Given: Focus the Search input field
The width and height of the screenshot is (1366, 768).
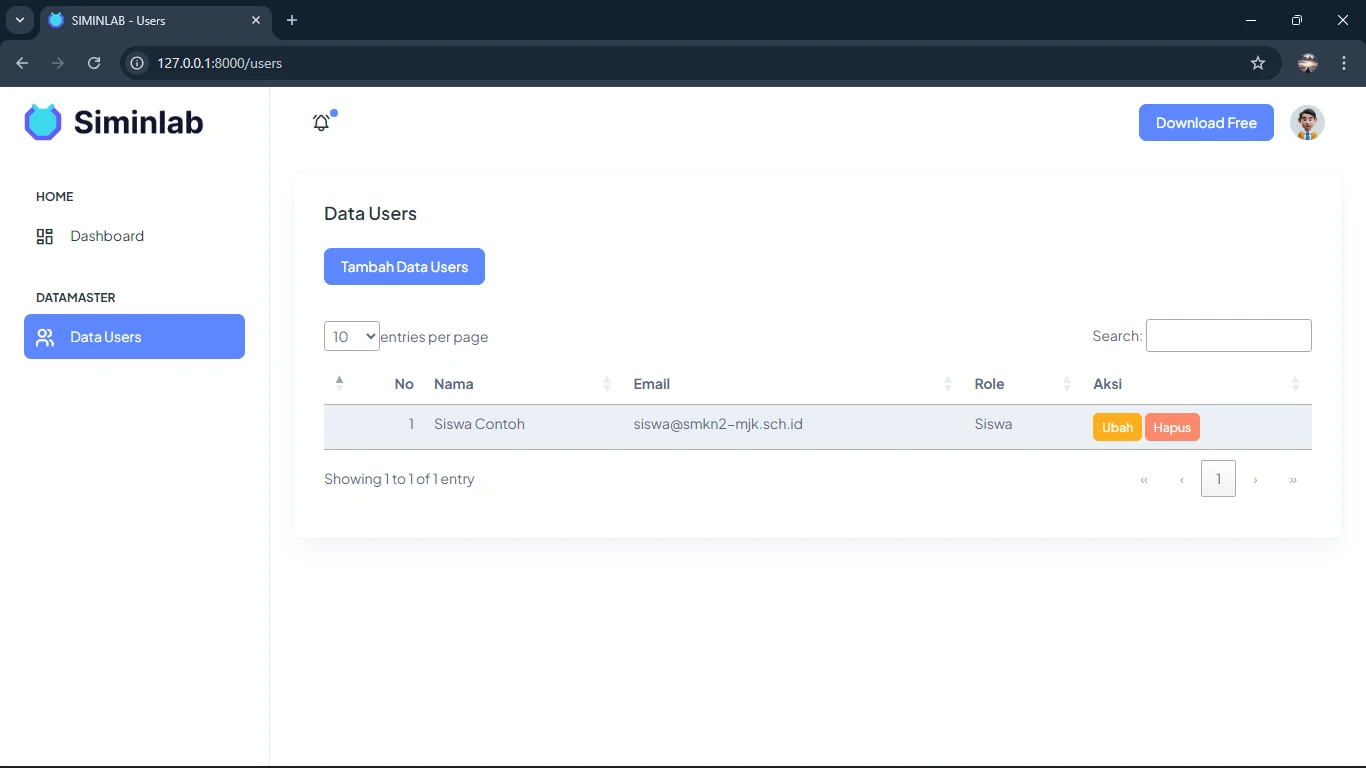Looking at the screenshot, I should pos(1228,336).
